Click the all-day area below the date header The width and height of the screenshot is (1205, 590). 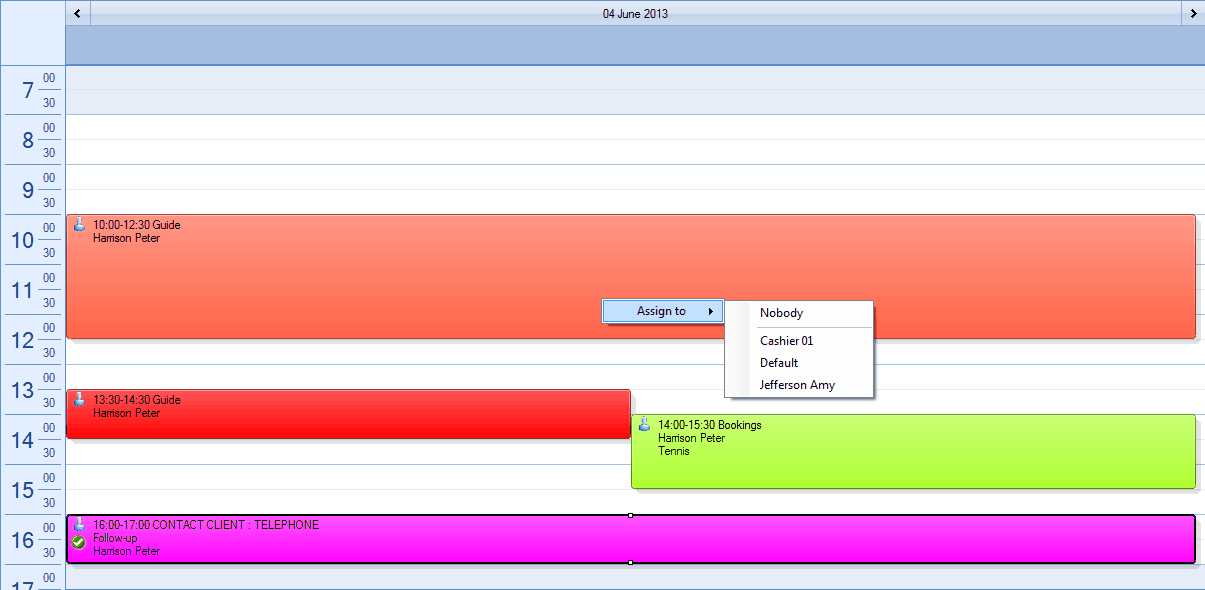[x=635, y=45]
